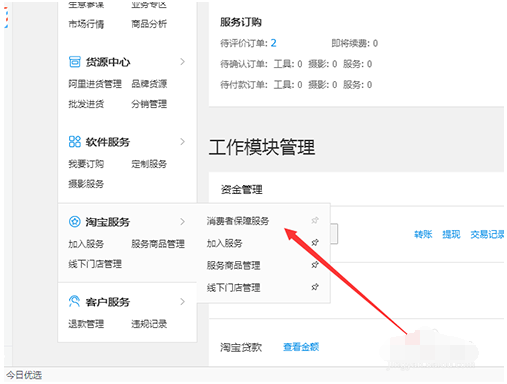Open 加入服务 under 淘宝服务 sidebar
Image resolution: width=507 pixels, height=384 pixels.
tap(86, 244)
